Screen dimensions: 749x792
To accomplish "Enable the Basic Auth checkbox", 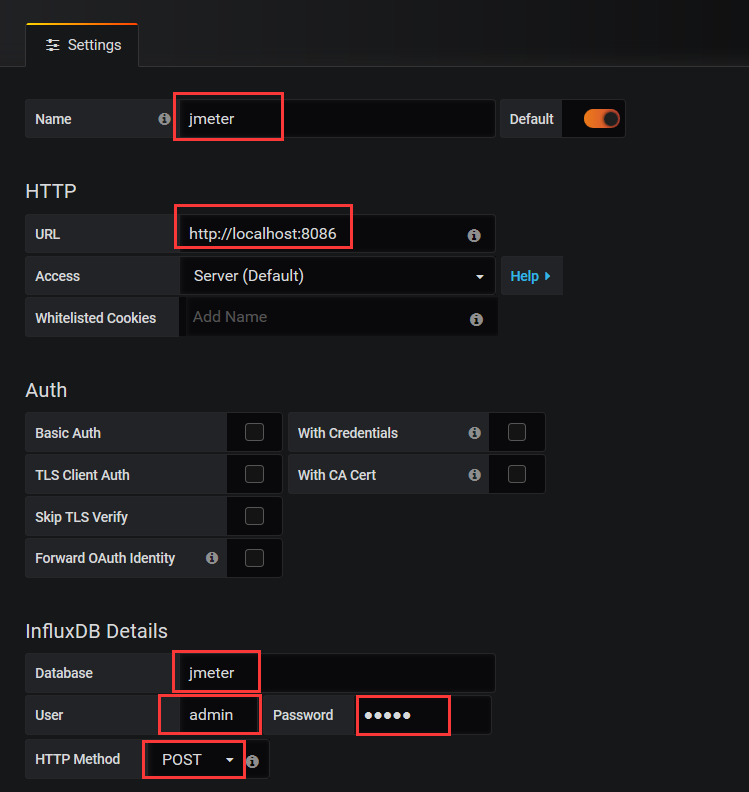I will 255,432.
